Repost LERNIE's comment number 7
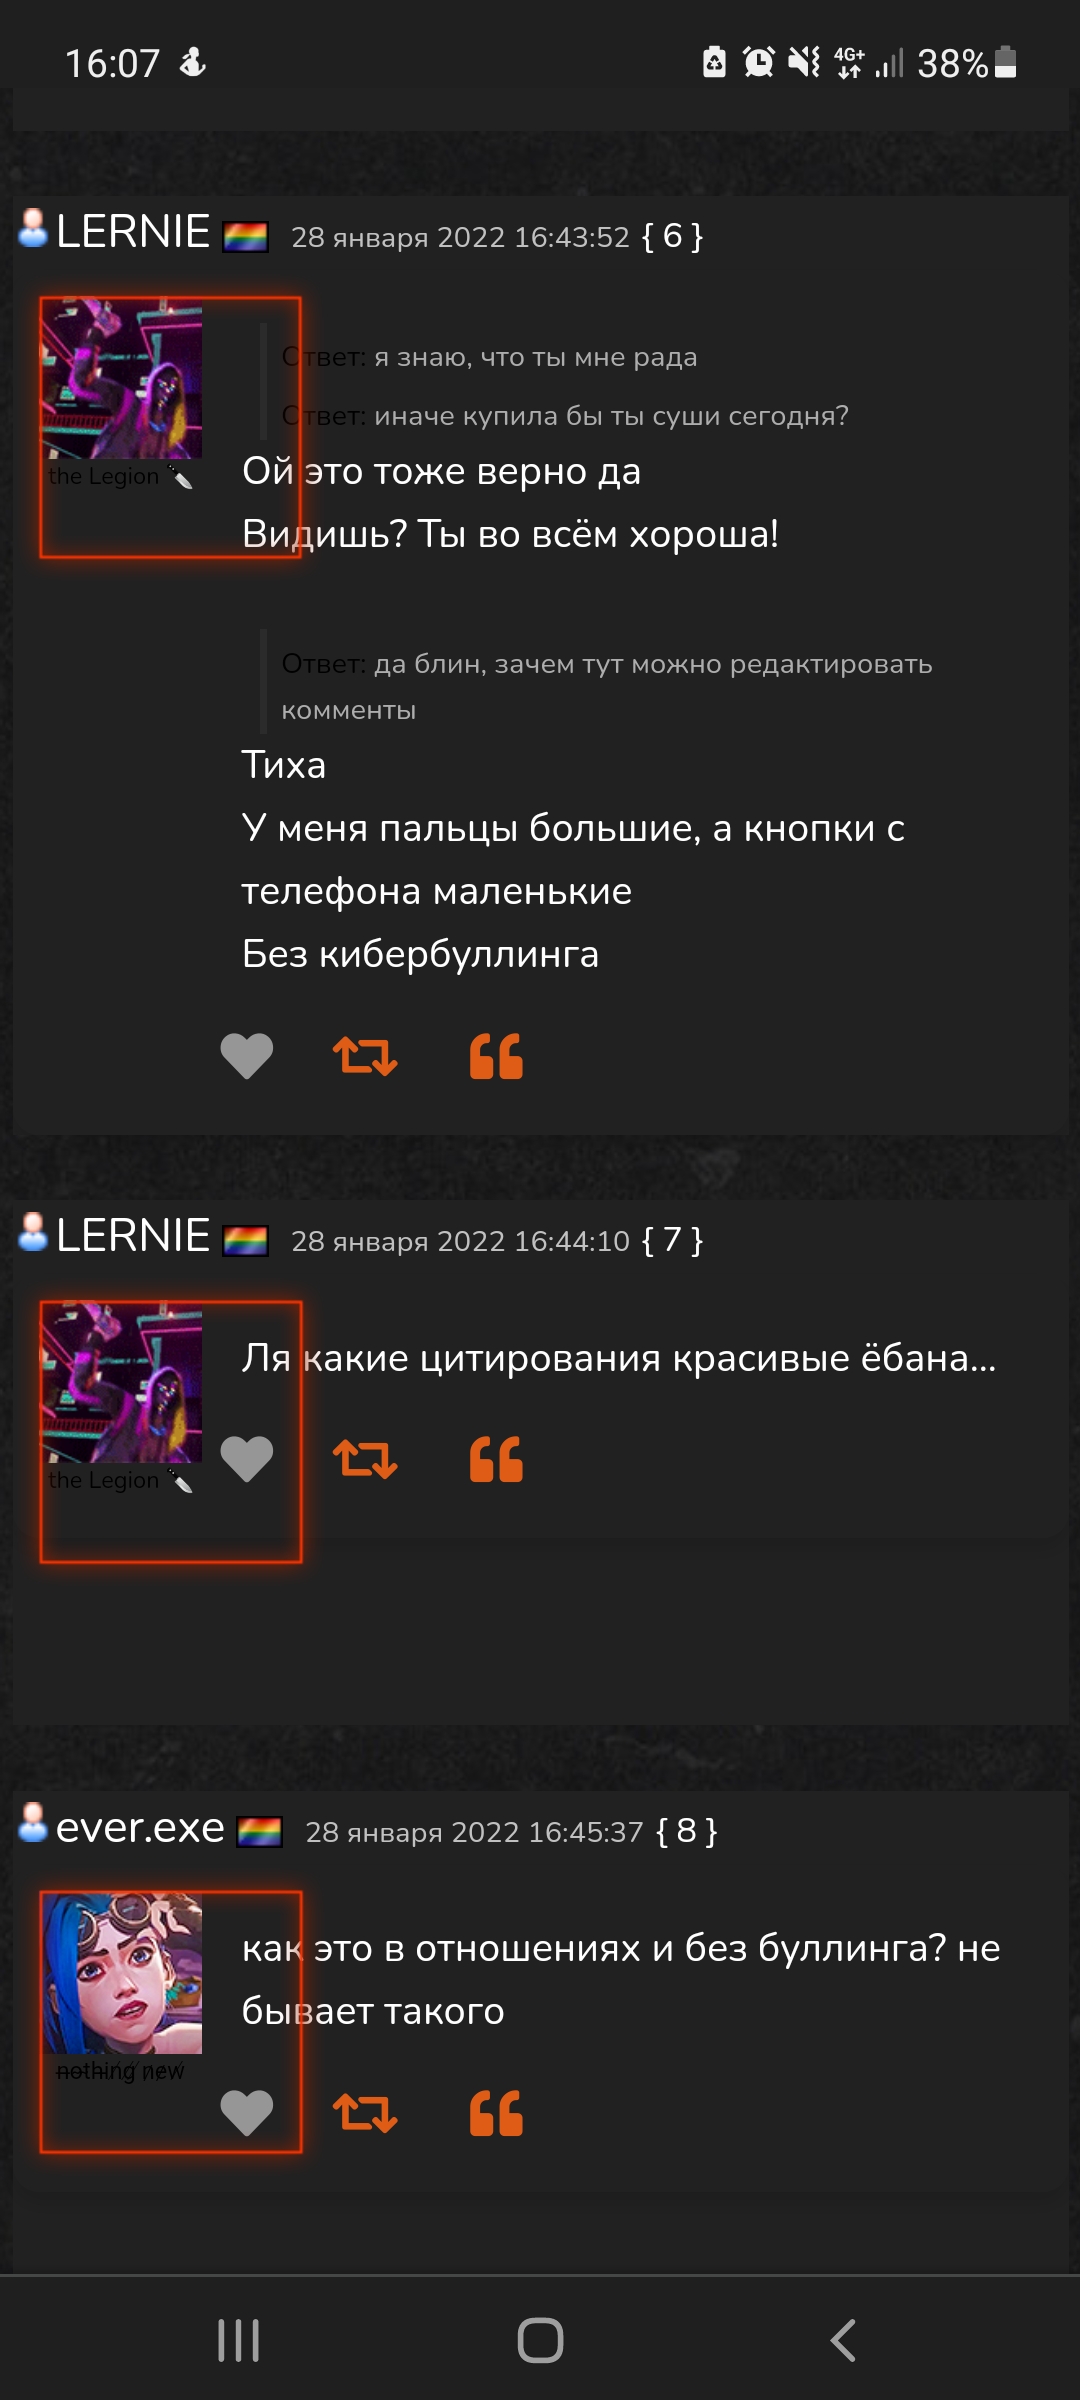The image size is (1080, 2400). 365,1459
